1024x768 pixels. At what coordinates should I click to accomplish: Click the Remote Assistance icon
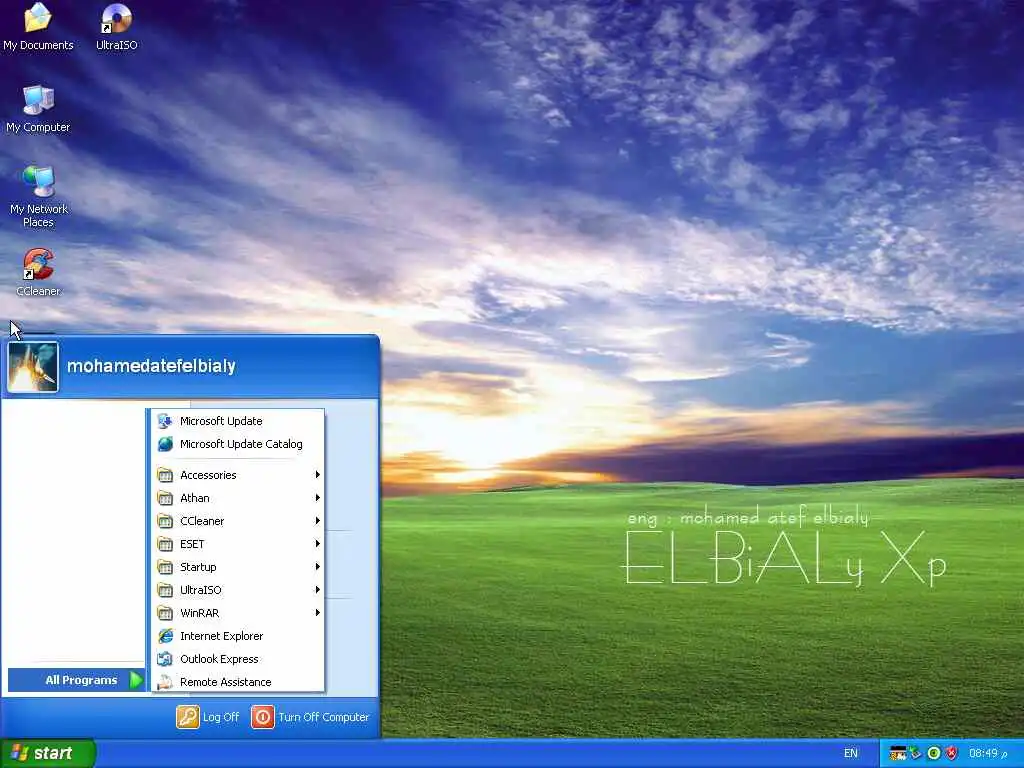point(165,681)
